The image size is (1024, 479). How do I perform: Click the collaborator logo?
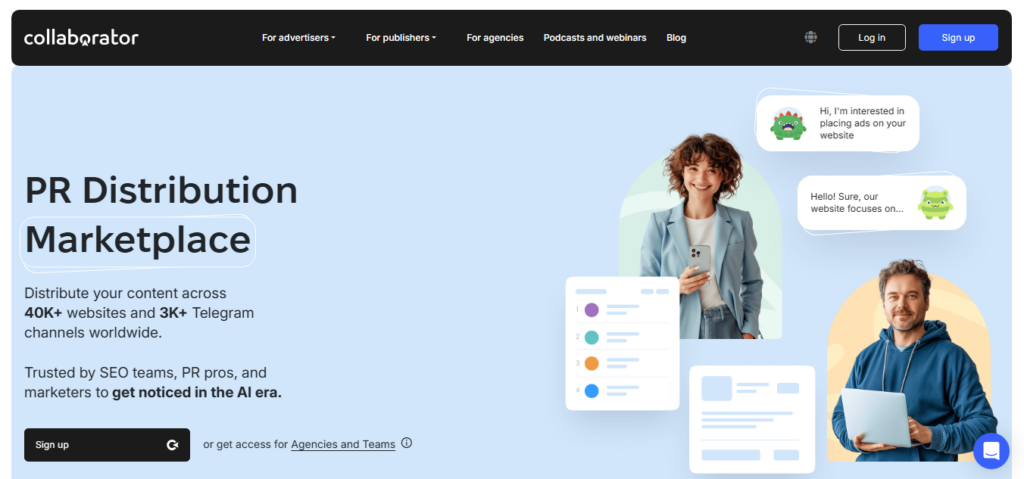[81, 38]
